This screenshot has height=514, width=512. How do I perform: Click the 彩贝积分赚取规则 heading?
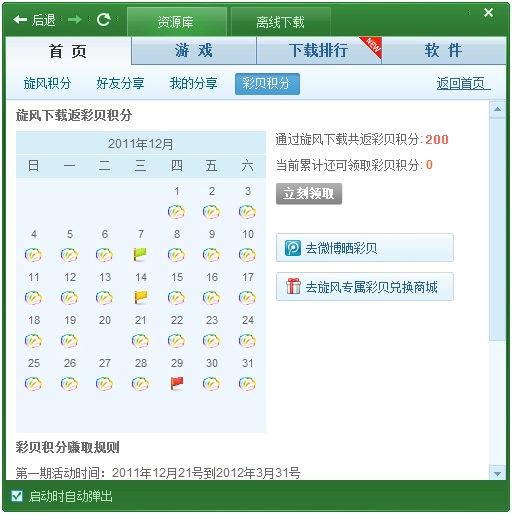tap(67, 448)
